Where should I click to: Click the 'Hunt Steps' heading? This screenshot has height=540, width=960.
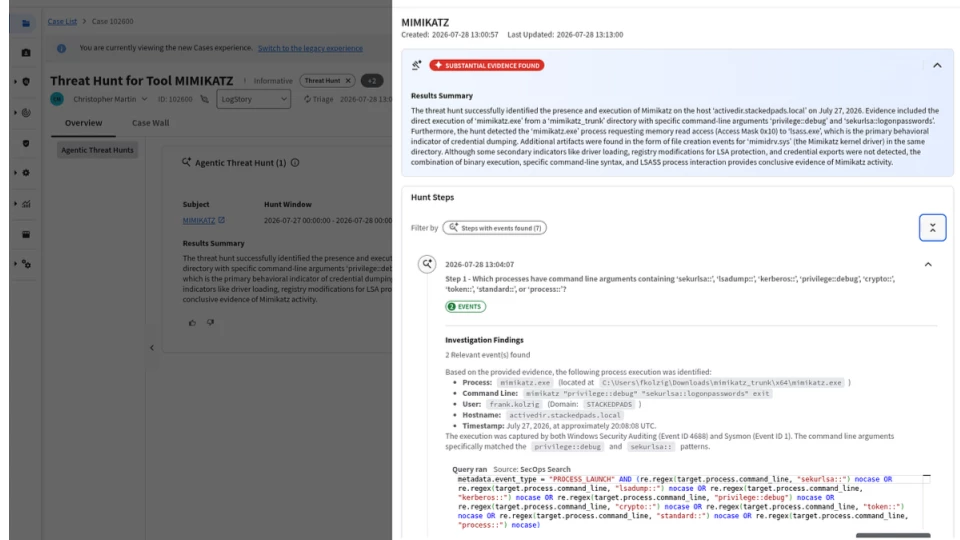coord(432,197)
